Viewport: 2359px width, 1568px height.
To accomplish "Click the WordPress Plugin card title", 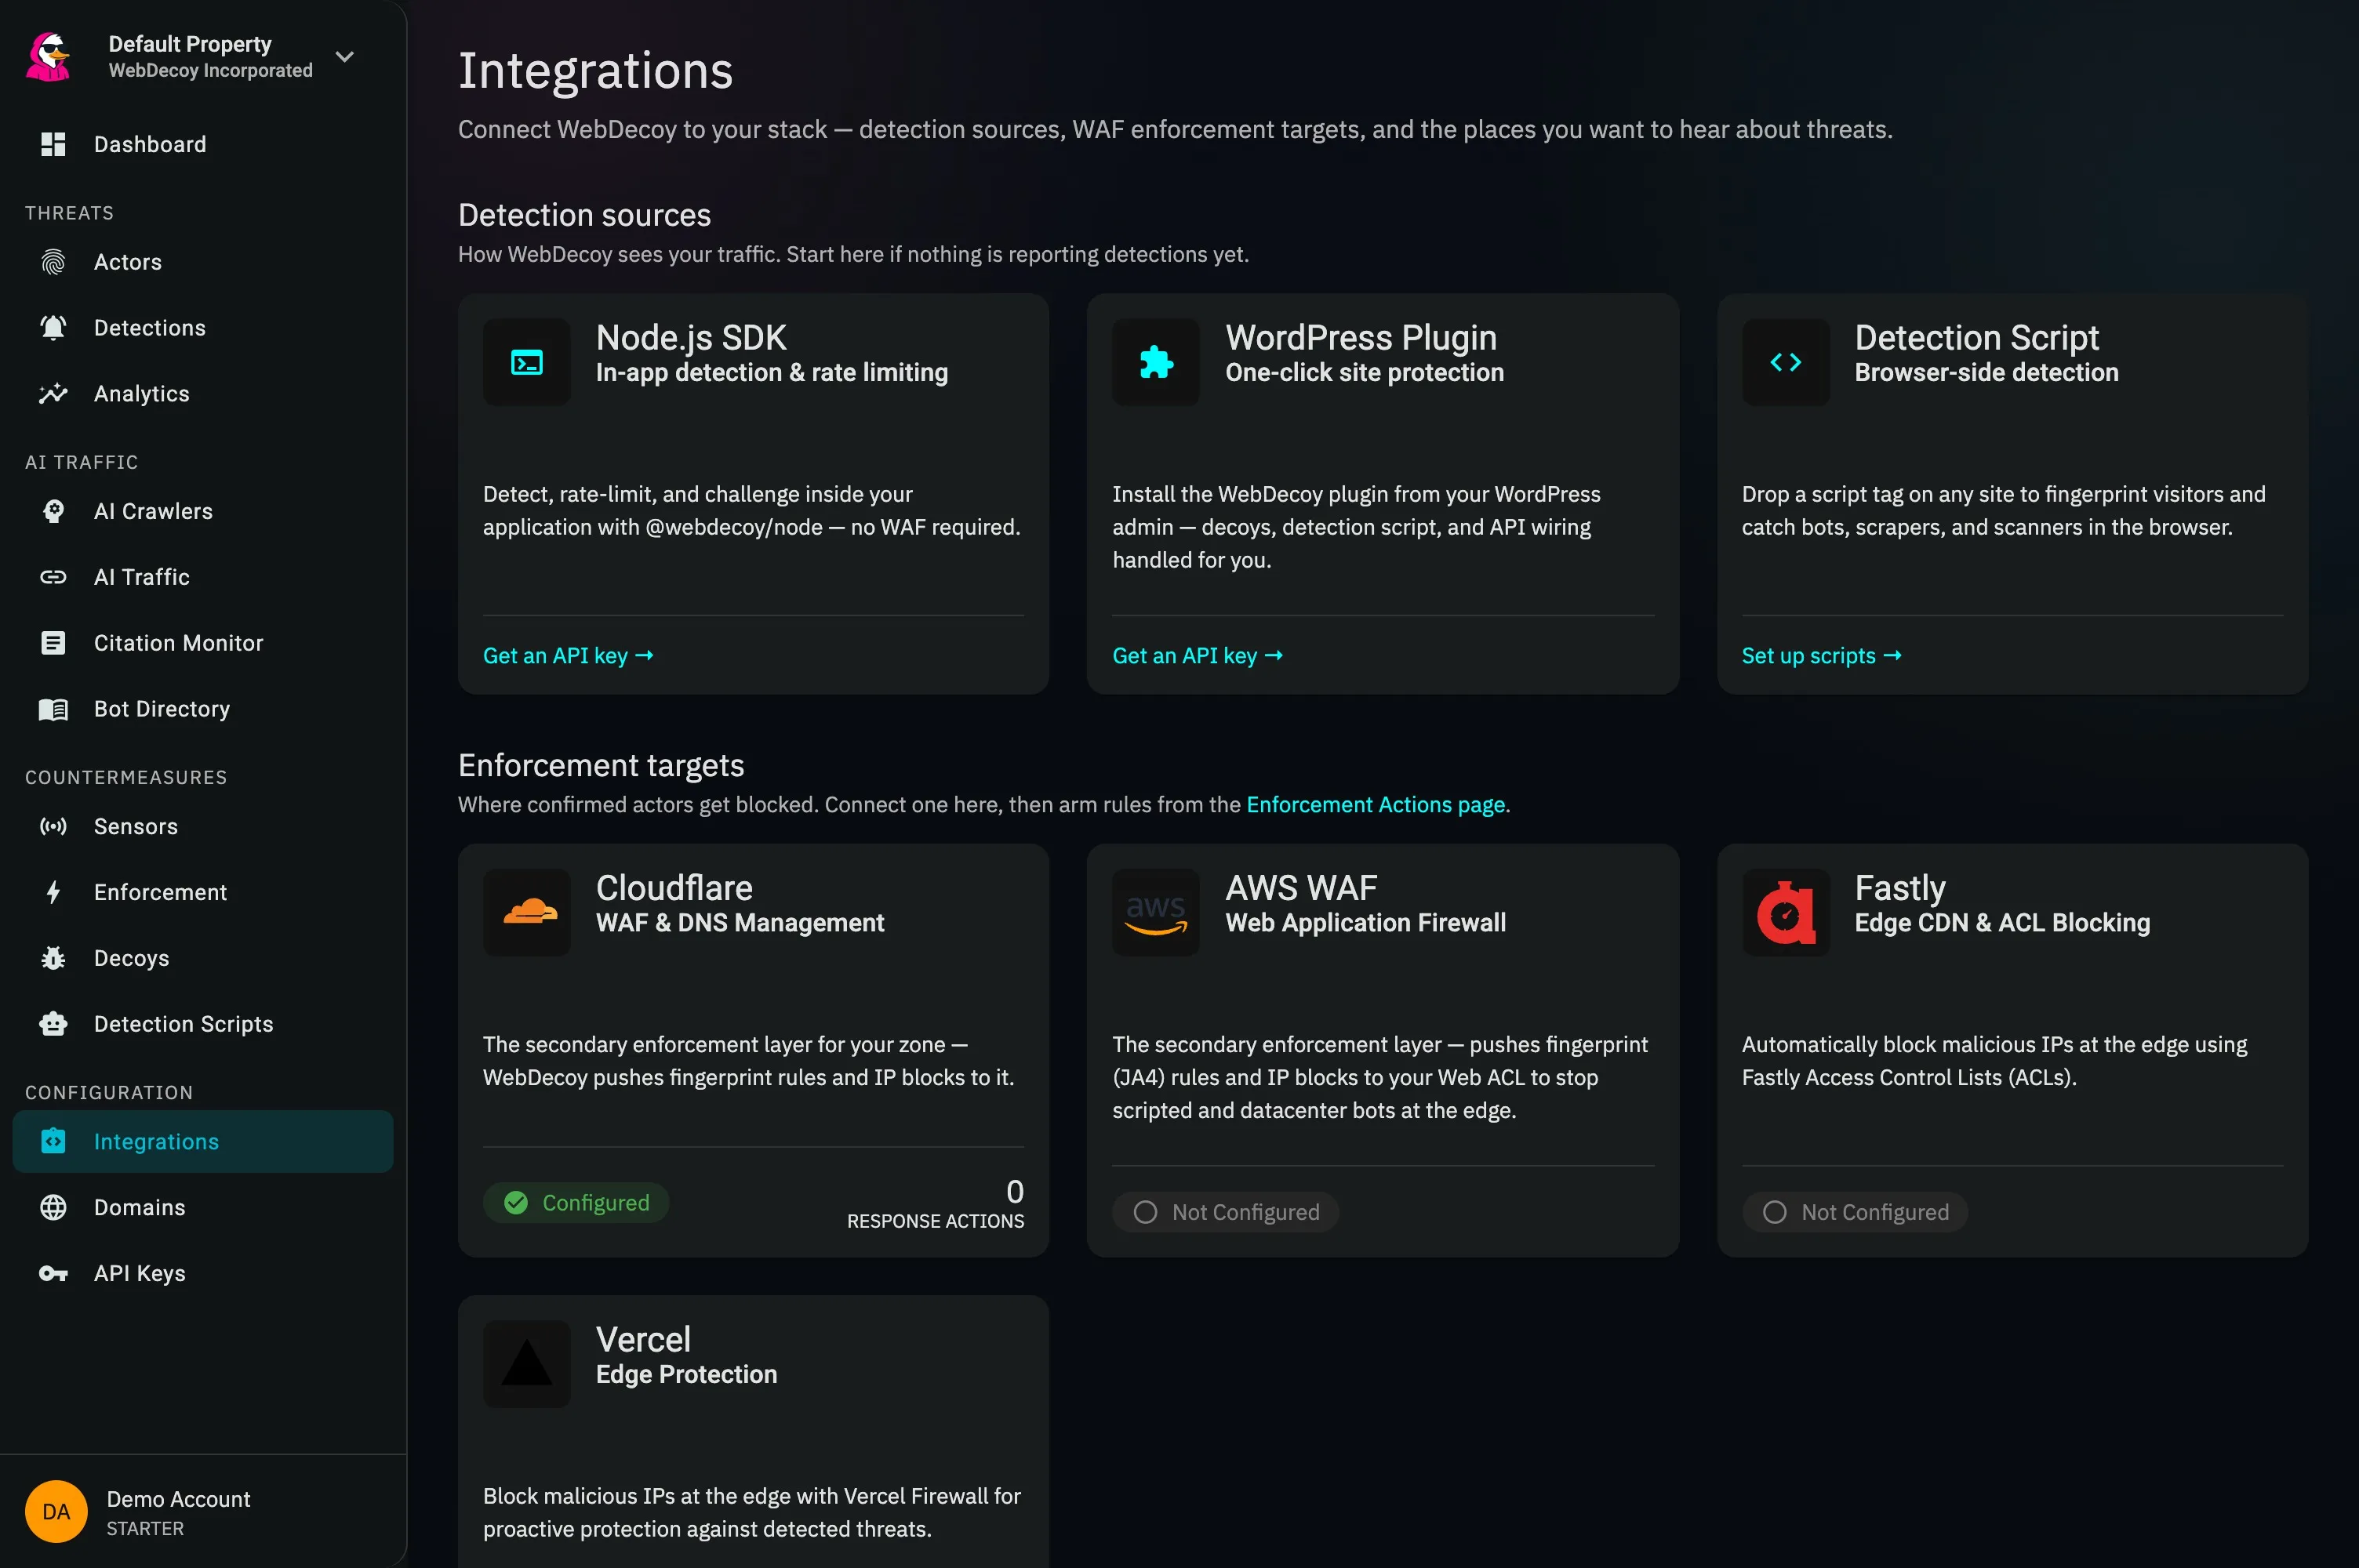I will tap(1361, 338).
